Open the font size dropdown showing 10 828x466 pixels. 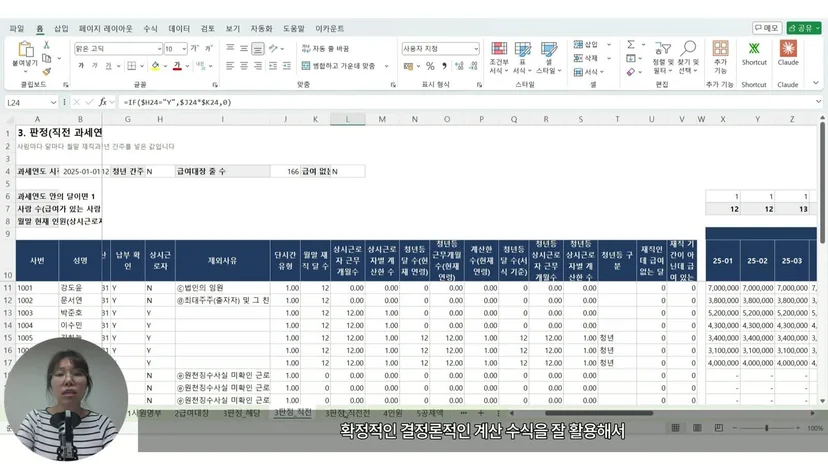[184, 49]
